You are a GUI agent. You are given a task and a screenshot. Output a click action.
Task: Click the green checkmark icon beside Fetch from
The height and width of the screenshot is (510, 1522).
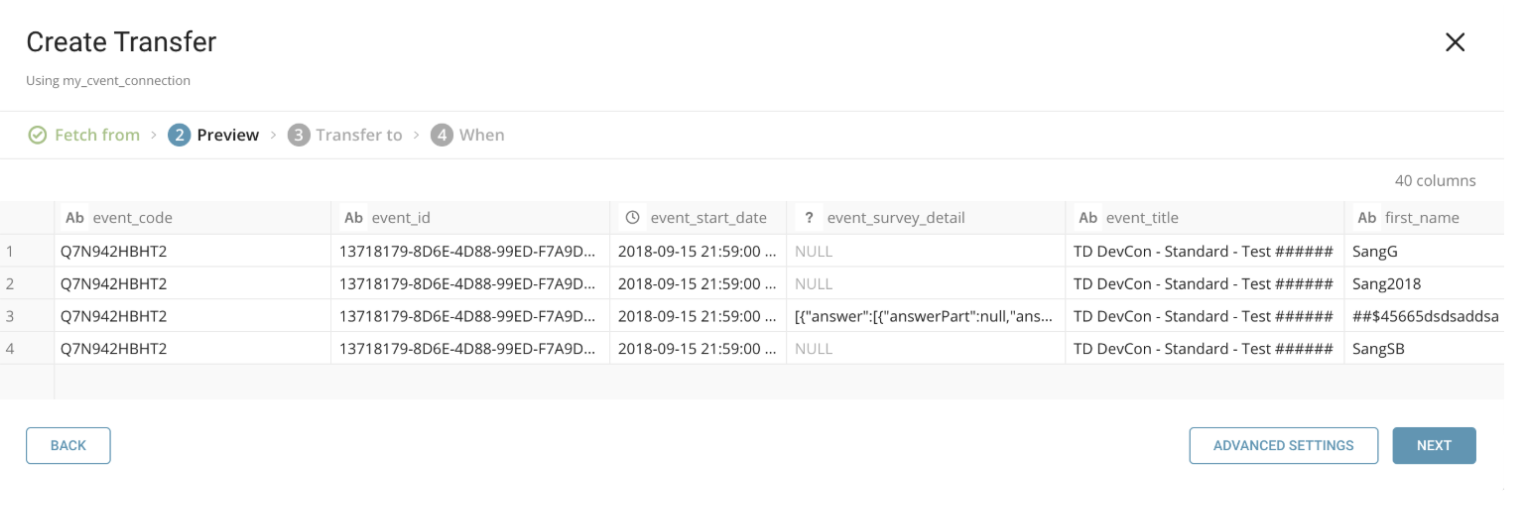37,135
